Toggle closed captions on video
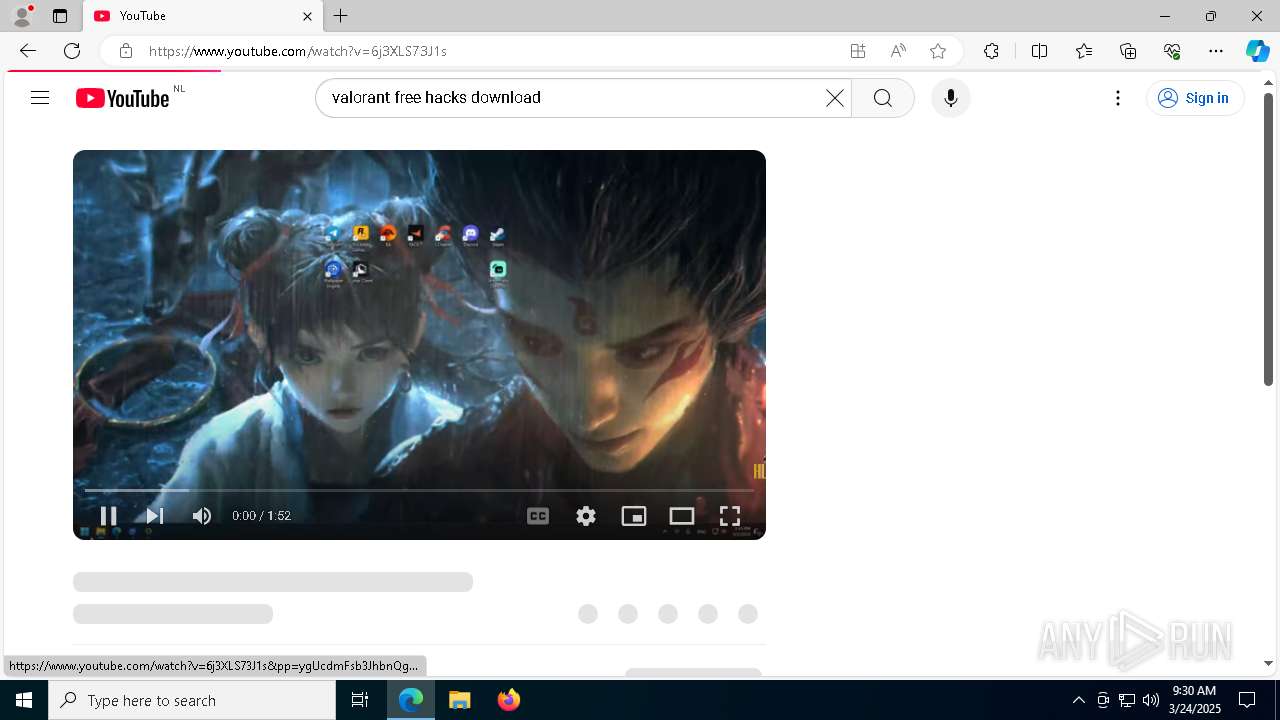This screenshot has height=720, width=1280. point(538,516)
